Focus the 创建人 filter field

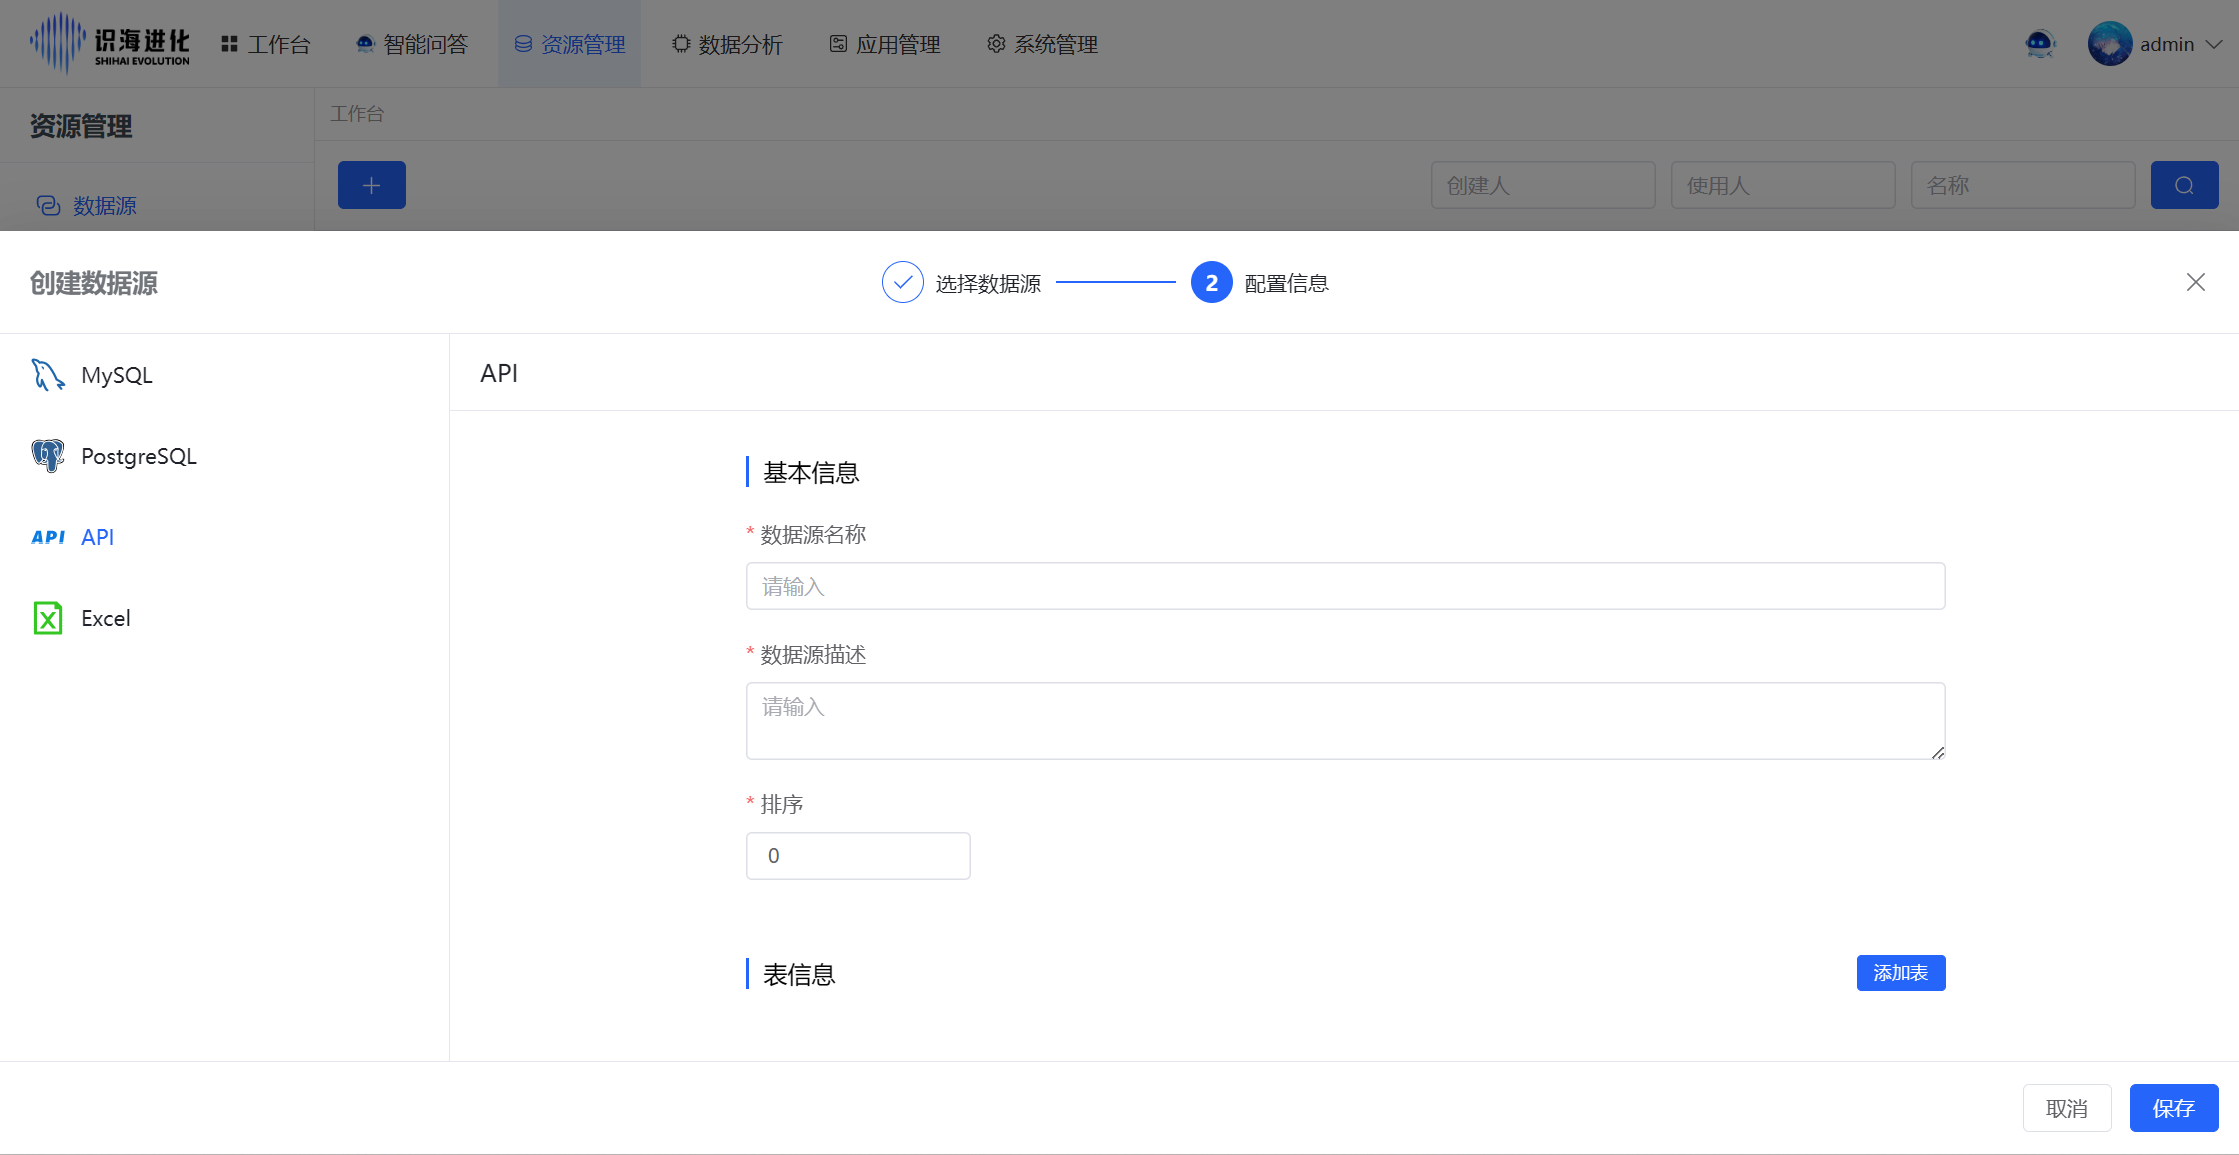pos(1543,185)
